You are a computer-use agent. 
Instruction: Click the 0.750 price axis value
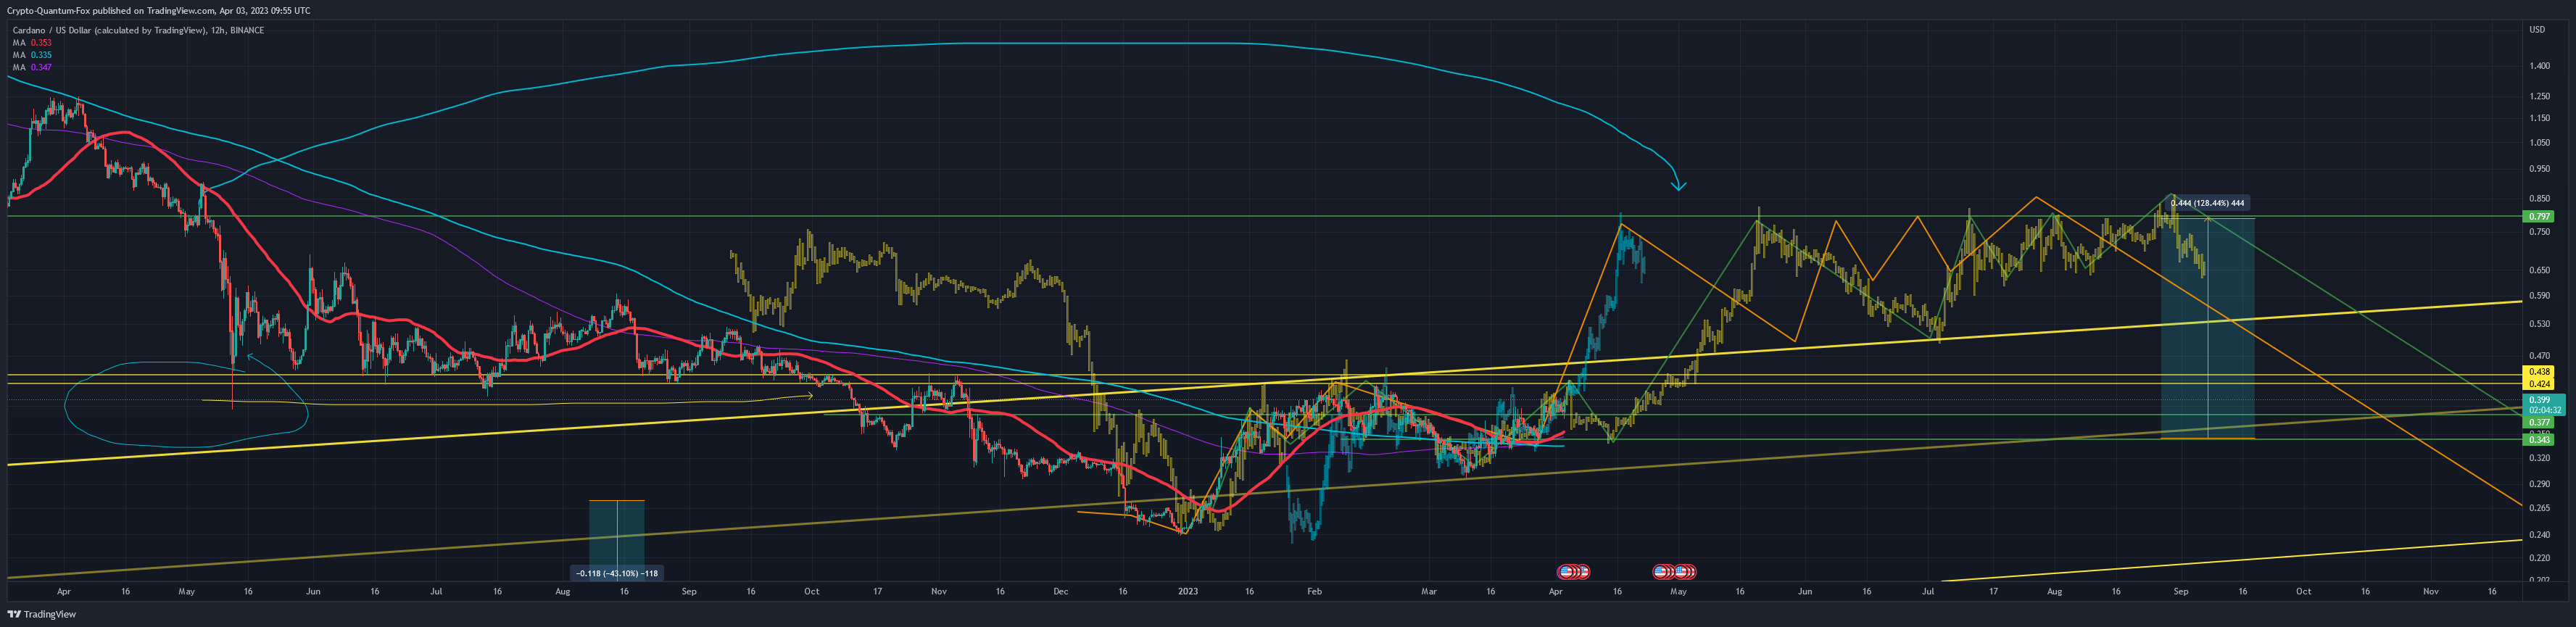pos(2538,232)
